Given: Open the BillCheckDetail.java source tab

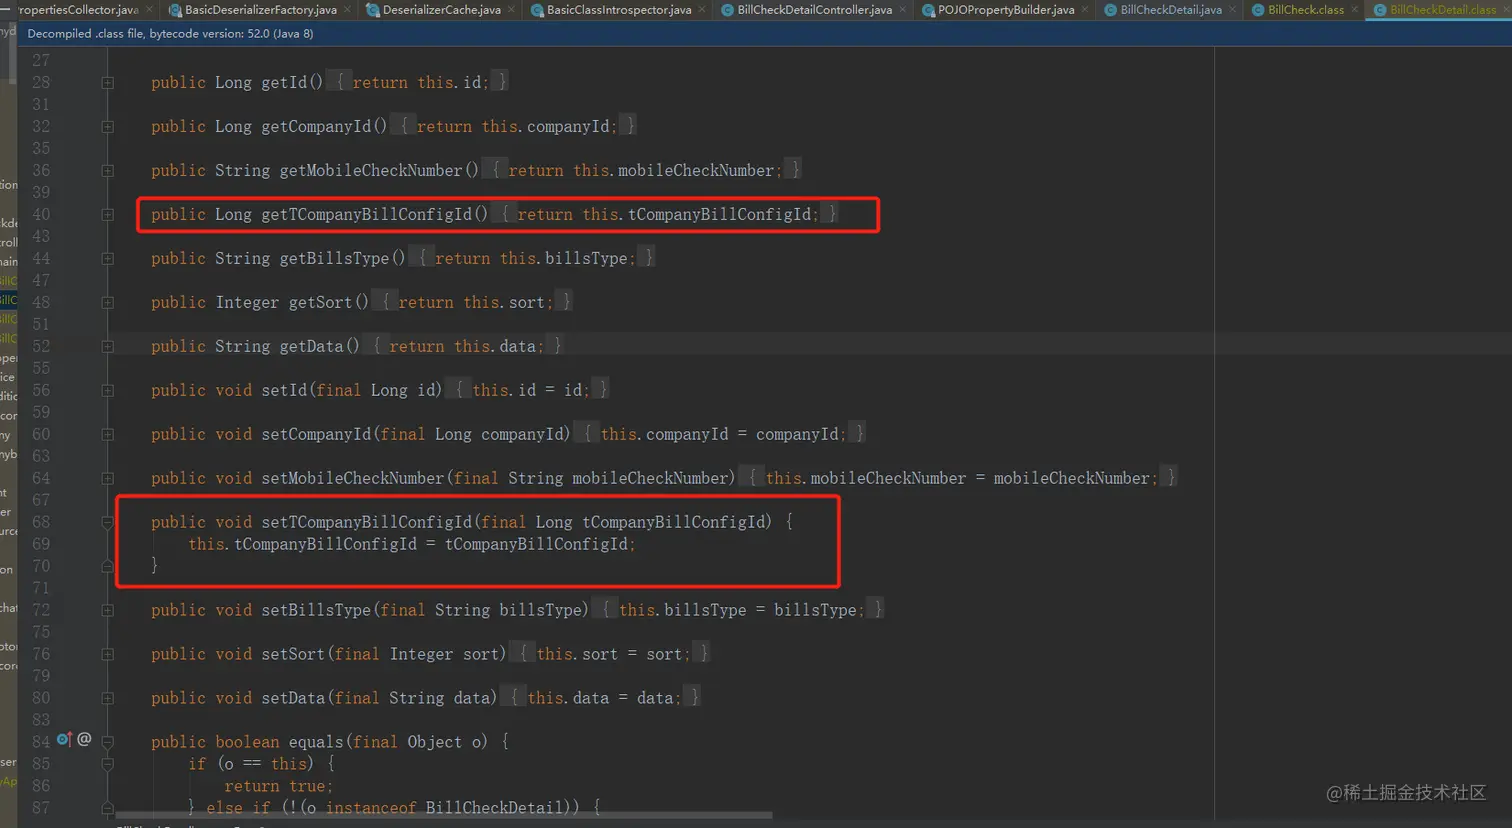Looking at the screenshot, I should (1171, 10).
